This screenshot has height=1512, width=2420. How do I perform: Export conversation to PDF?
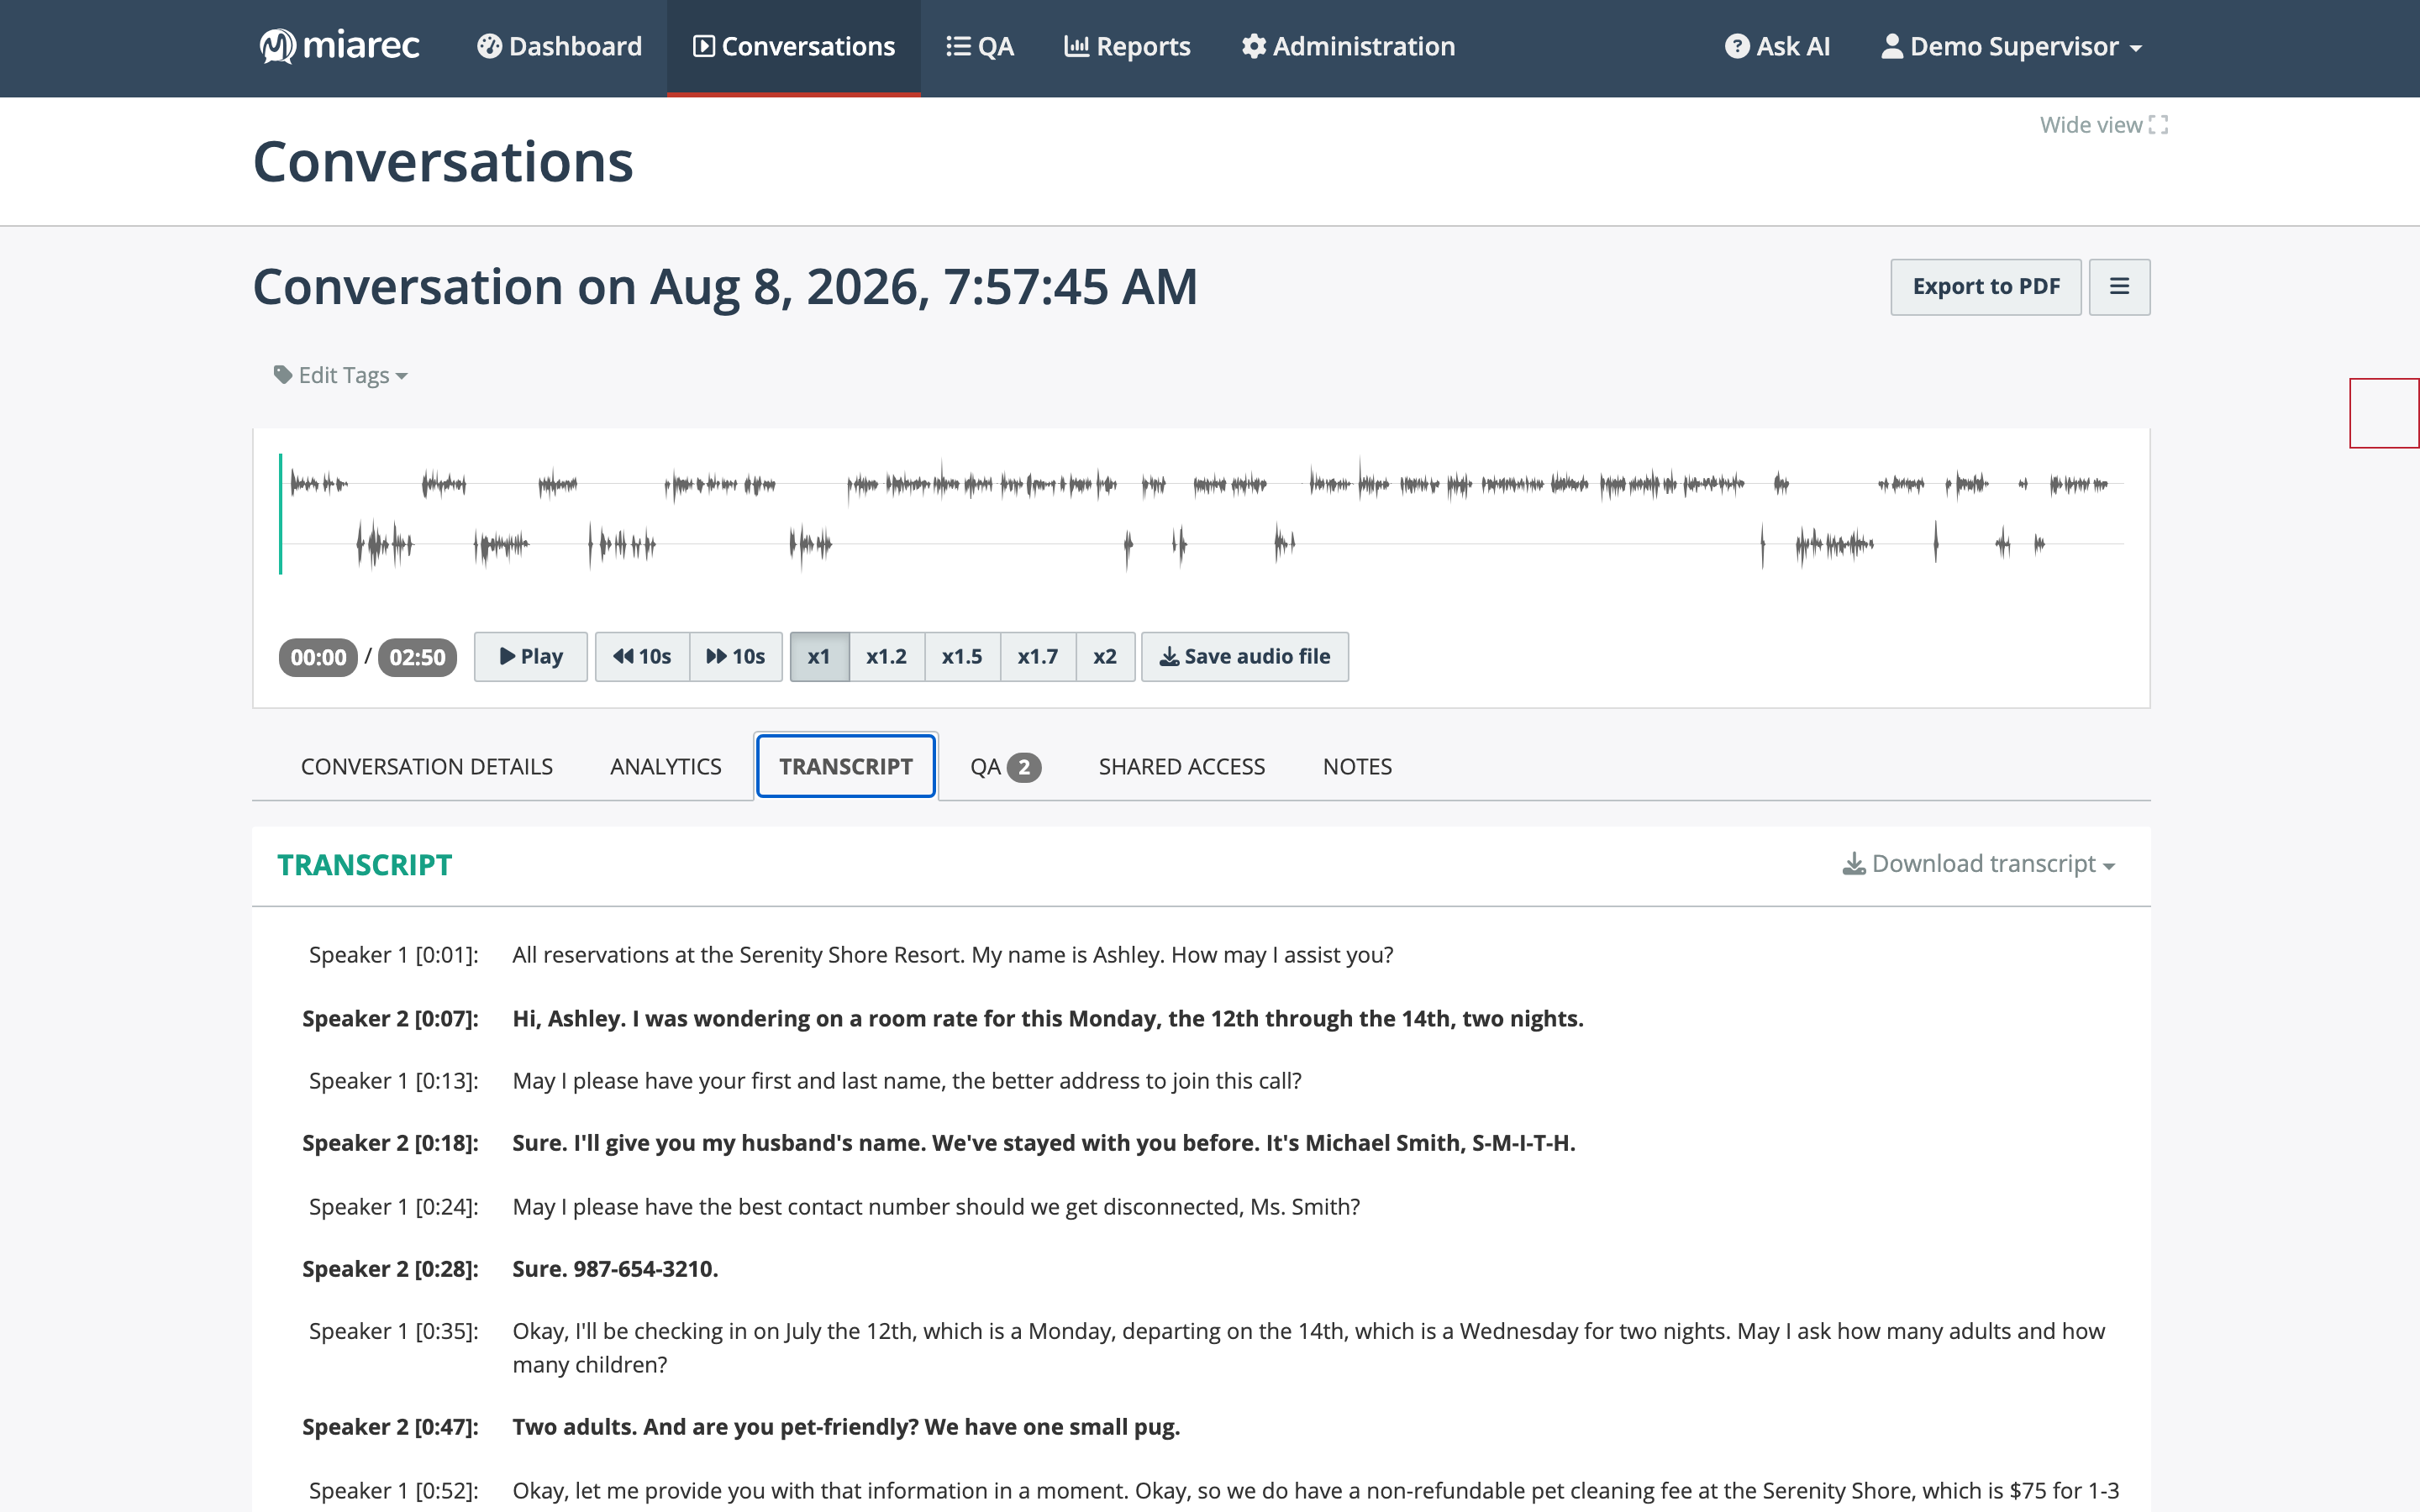tap(1986, 287)
